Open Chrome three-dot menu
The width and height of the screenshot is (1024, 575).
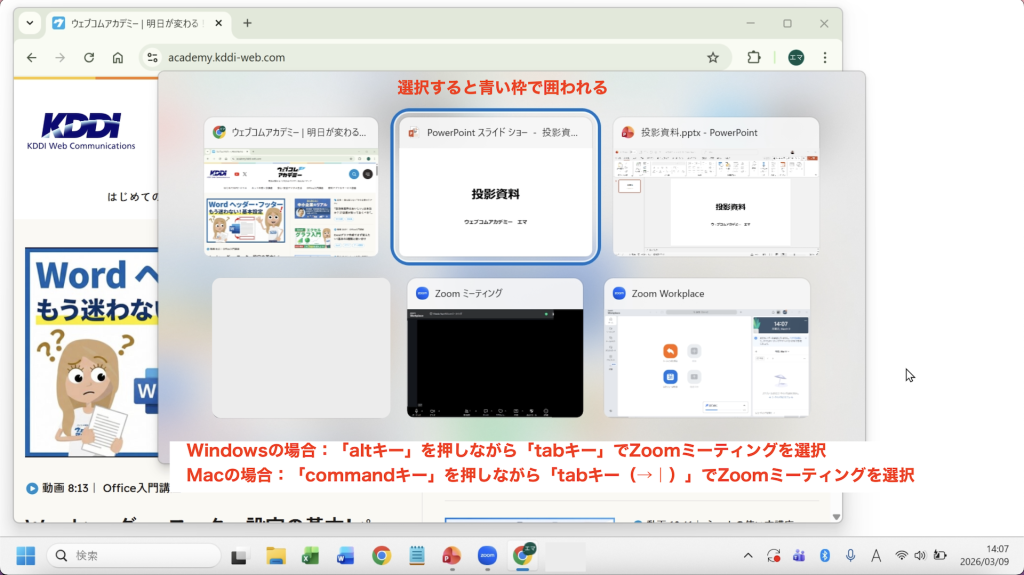[825, 58]
